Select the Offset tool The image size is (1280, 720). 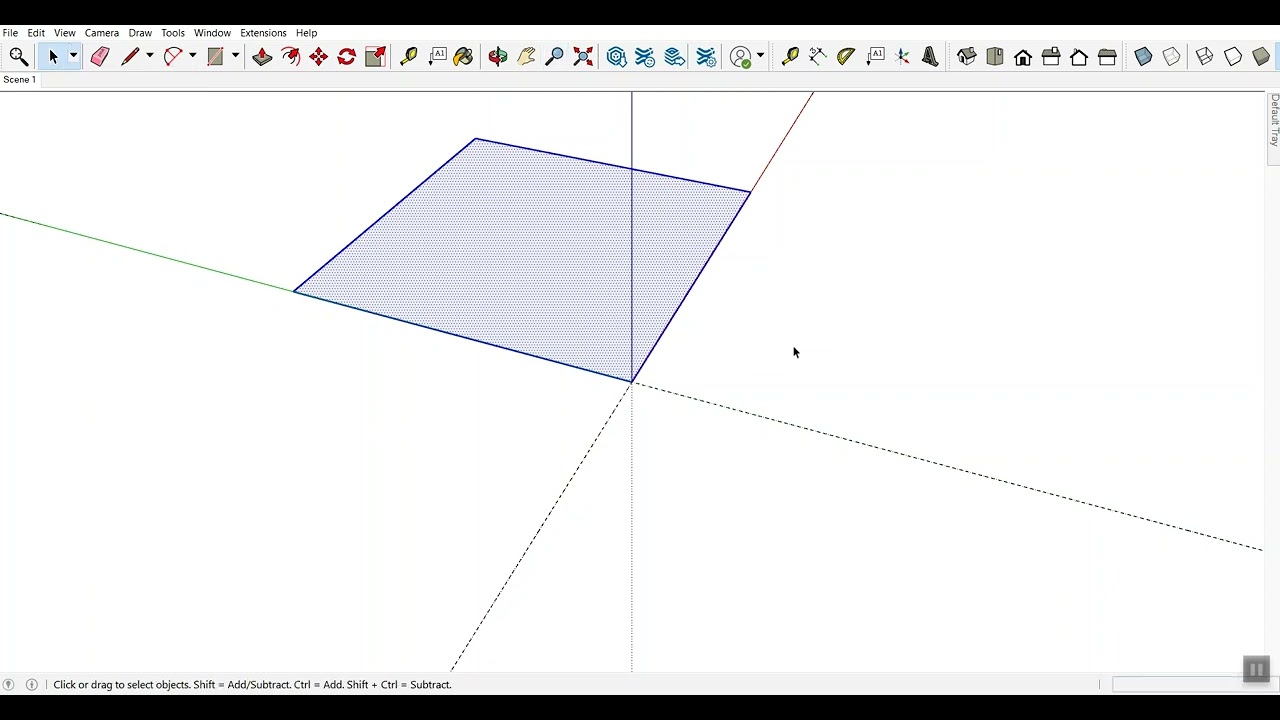(290, 57)
